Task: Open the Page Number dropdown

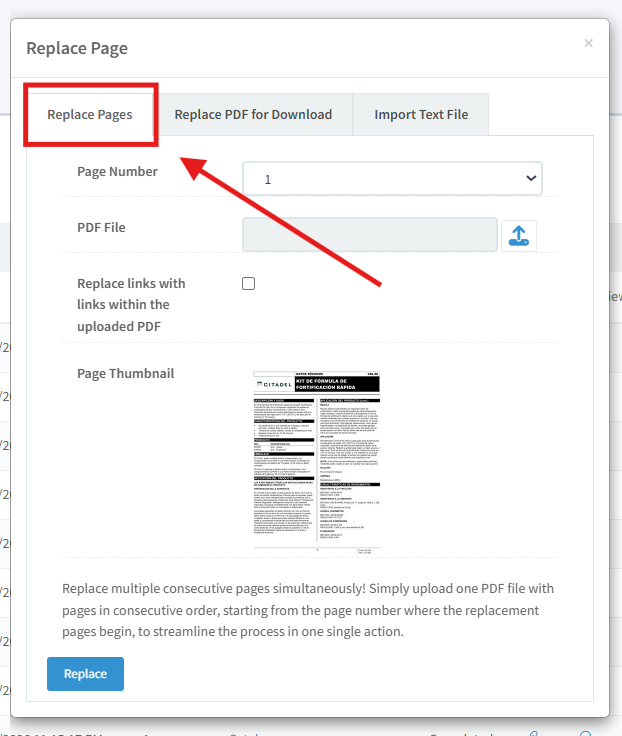Action: (x=392, y=179)
